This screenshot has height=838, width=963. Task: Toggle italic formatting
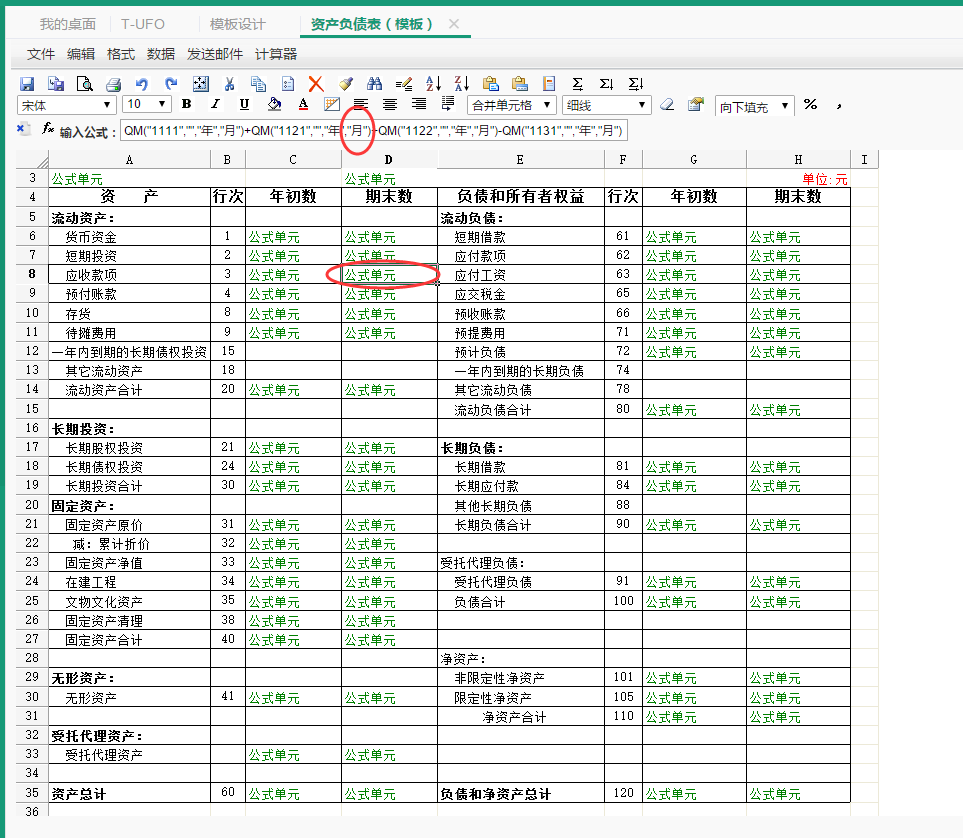point(216,104)
